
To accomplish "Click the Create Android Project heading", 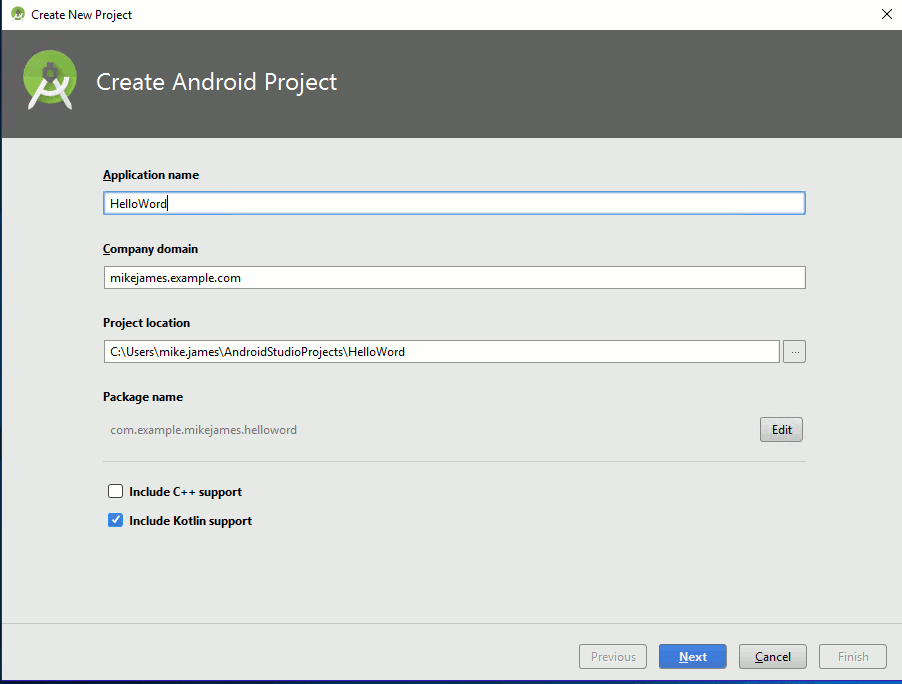I will pos(216,82).
